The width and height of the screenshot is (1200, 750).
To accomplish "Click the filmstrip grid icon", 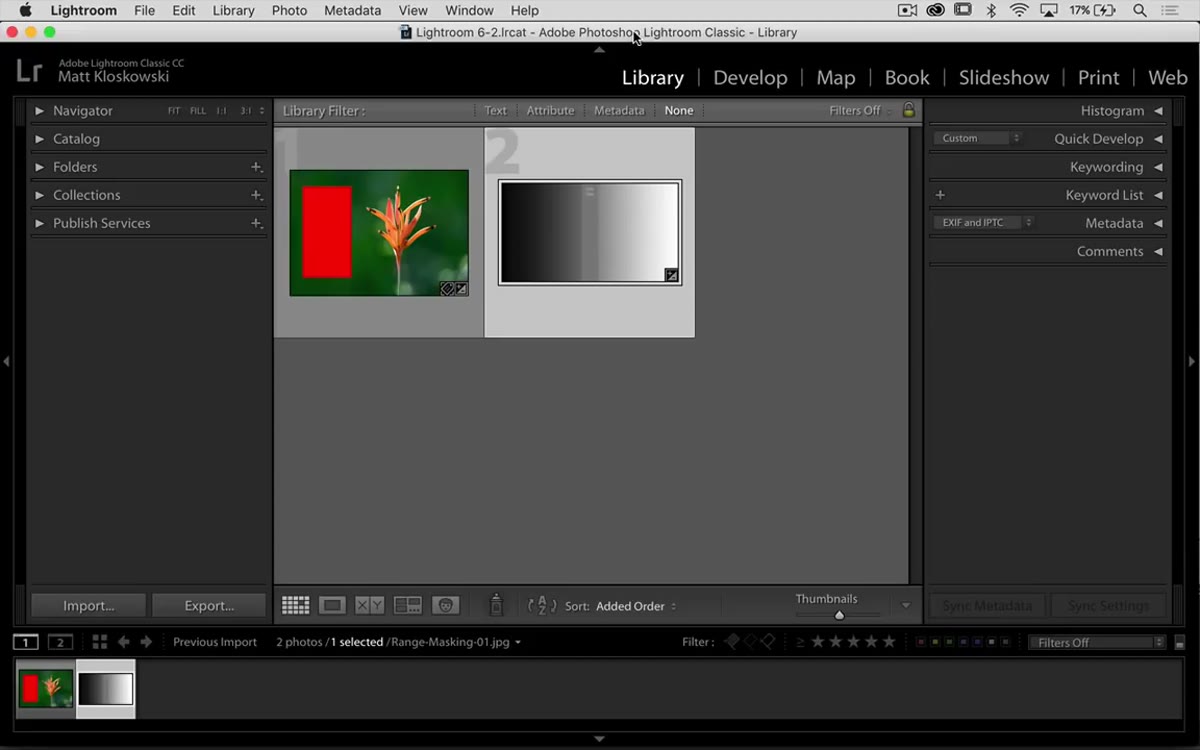I will 99,642.
